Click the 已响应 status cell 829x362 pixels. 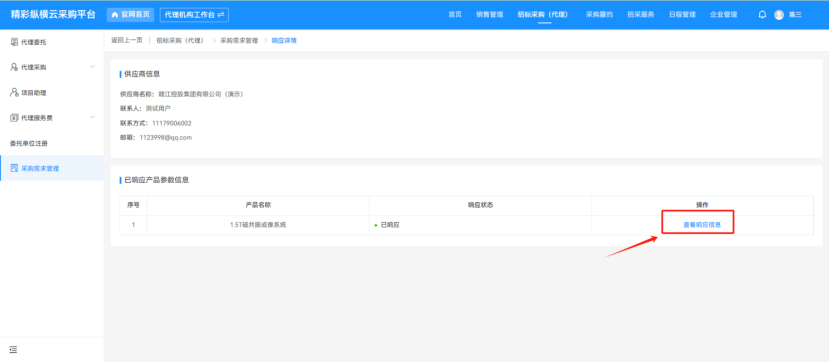480,225
